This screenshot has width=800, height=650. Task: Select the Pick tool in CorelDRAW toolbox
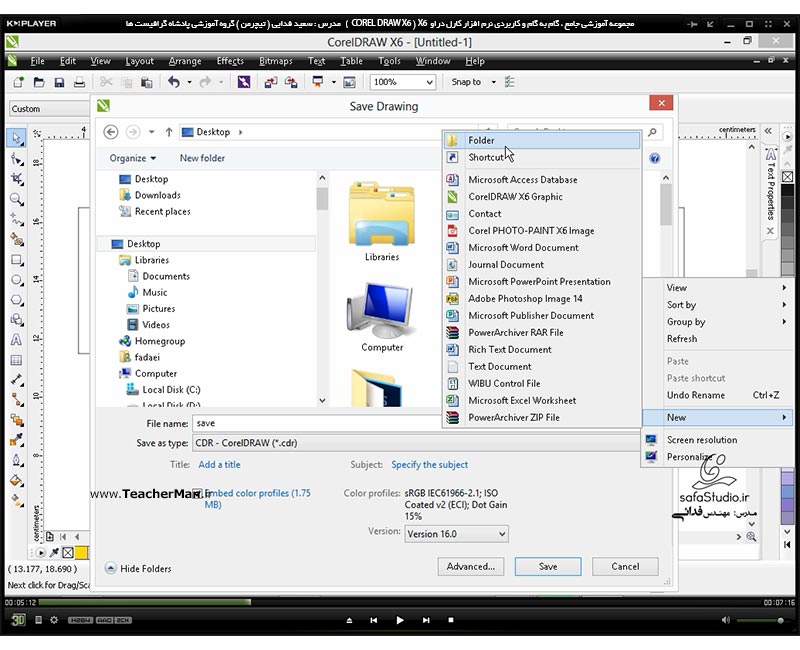(x=16, y=138)
